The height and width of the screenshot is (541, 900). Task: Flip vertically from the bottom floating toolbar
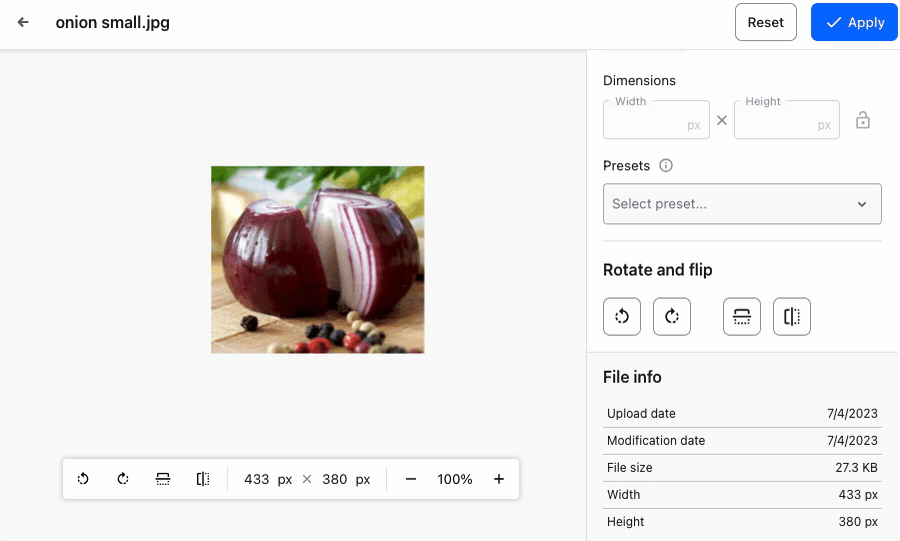163,479
